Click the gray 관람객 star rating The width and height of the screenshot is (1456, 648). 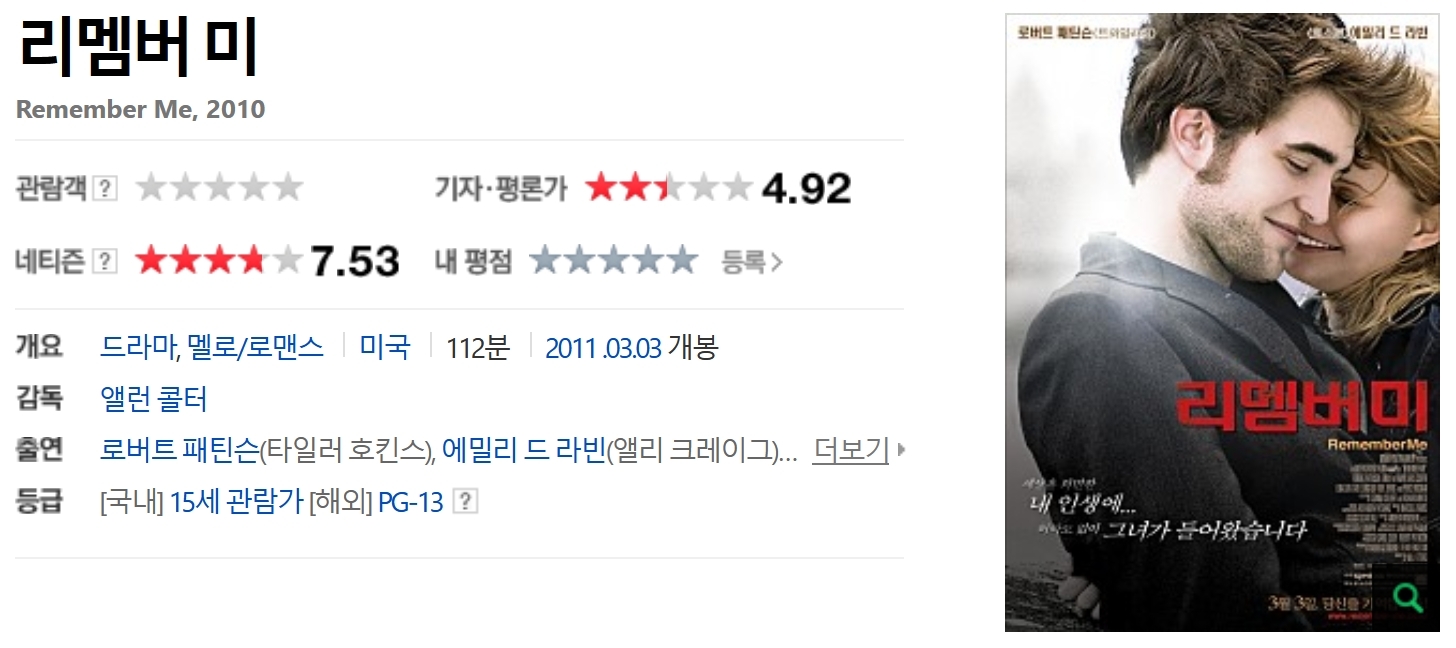coord(219,187)
